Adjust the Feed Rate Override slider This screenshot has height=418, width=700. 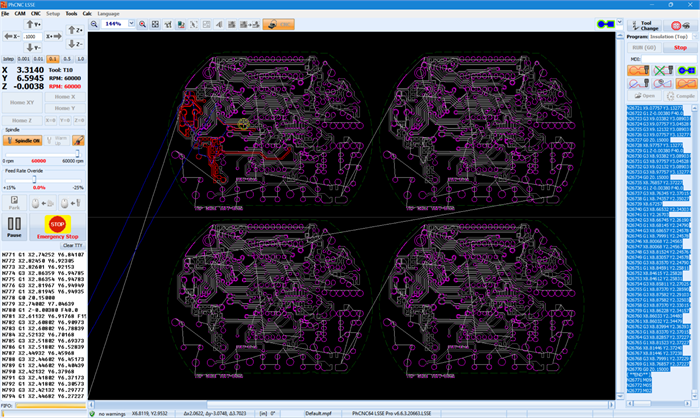(x=34, y=179)
